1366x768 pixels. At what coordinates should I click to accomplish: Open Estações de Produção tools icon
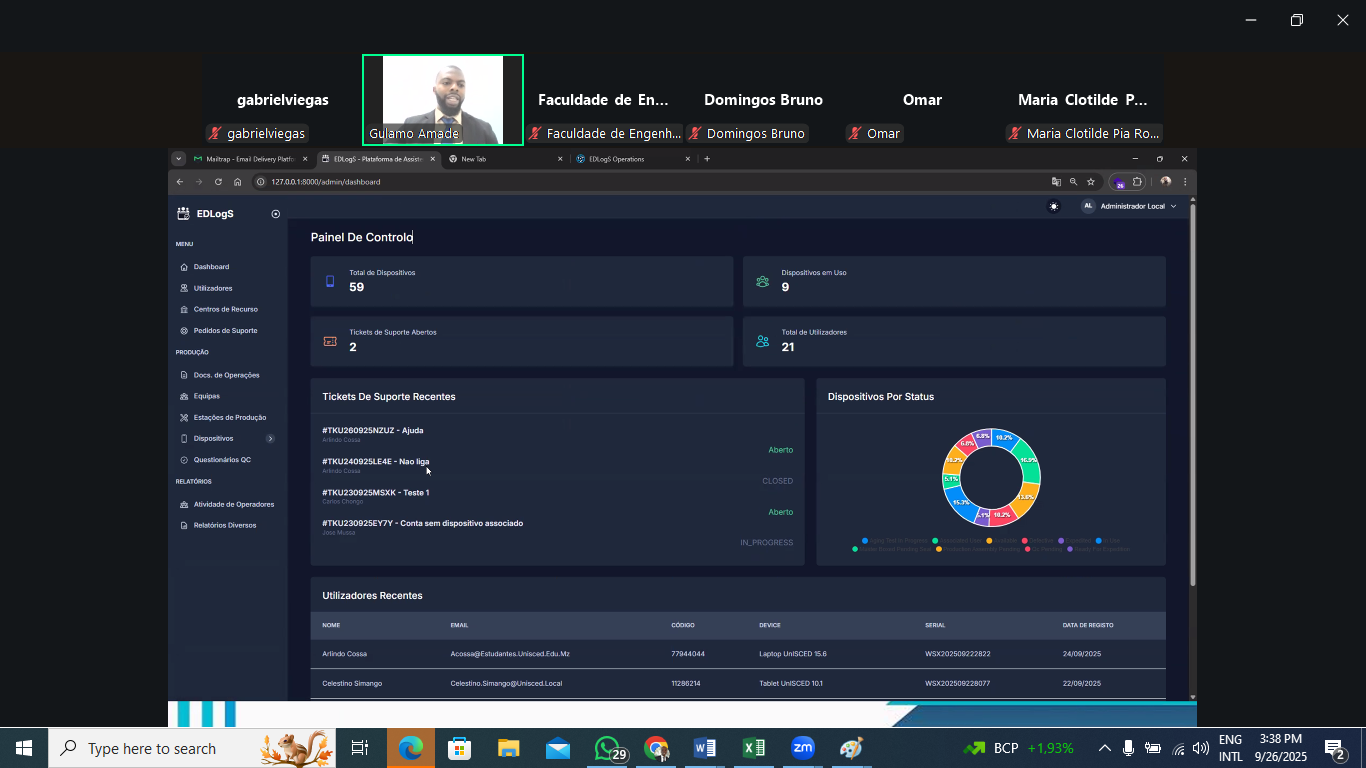click(x=184, y=418)
